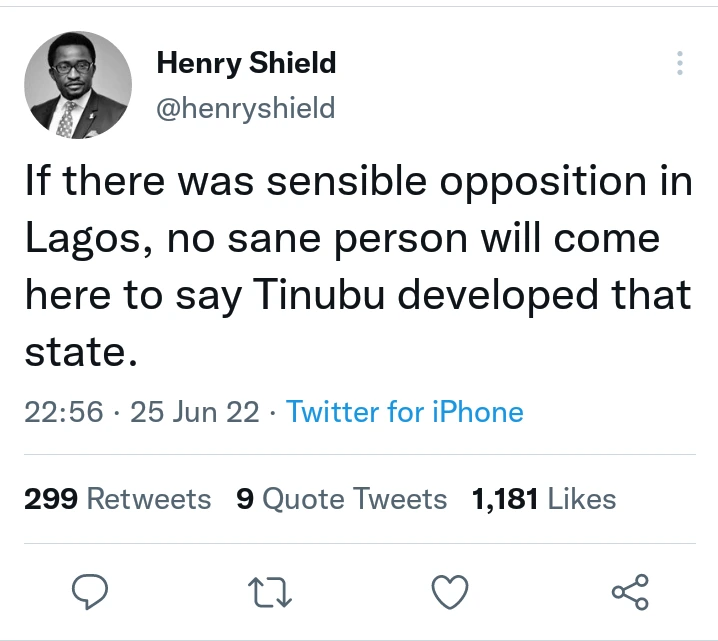View the 299 Retweets list
The height and width of the screenshot is (641, 718).
(x=118, y=498)
